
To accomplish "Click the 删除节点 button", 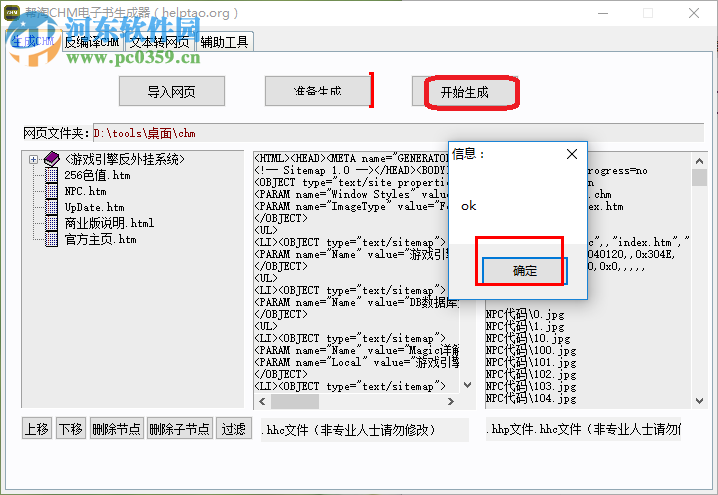I will click(117, 429).
